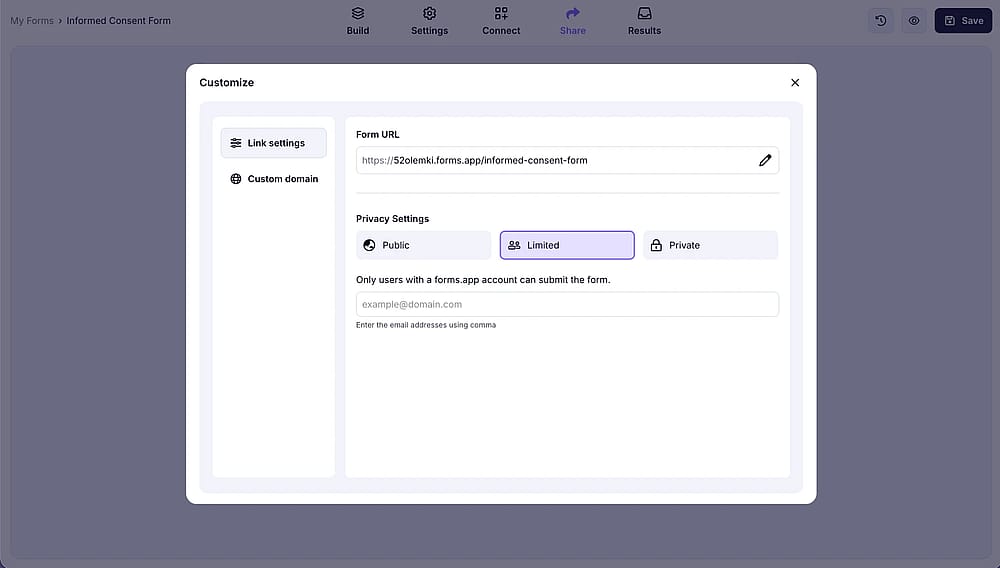Click the Informed Consent Form breadcrumb
1000x568 pixels.
(x=119, y=20)
